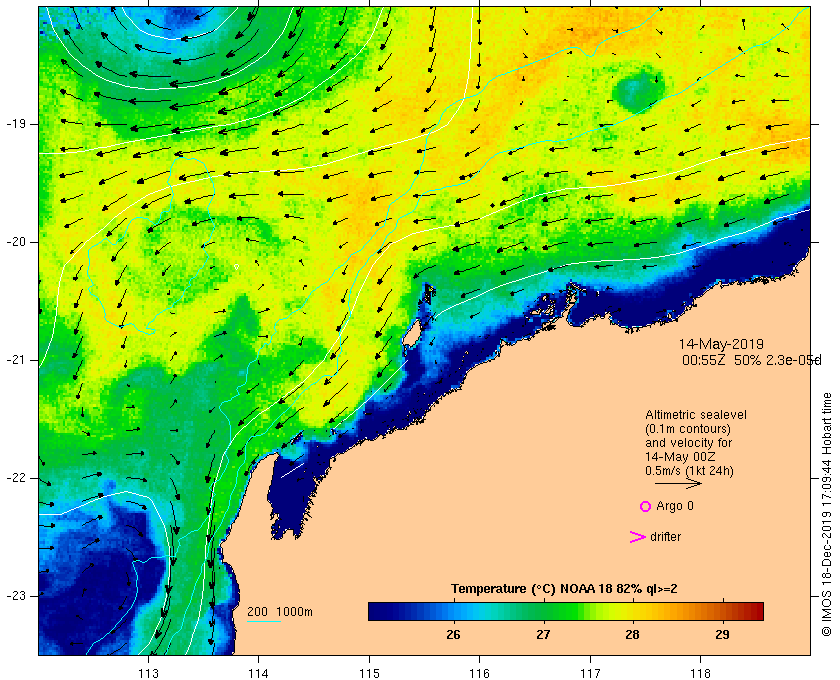The height and width of the screenshot is (680, 840).
Task: Click the '14-May 00Z' legend text
Action: 680,457
